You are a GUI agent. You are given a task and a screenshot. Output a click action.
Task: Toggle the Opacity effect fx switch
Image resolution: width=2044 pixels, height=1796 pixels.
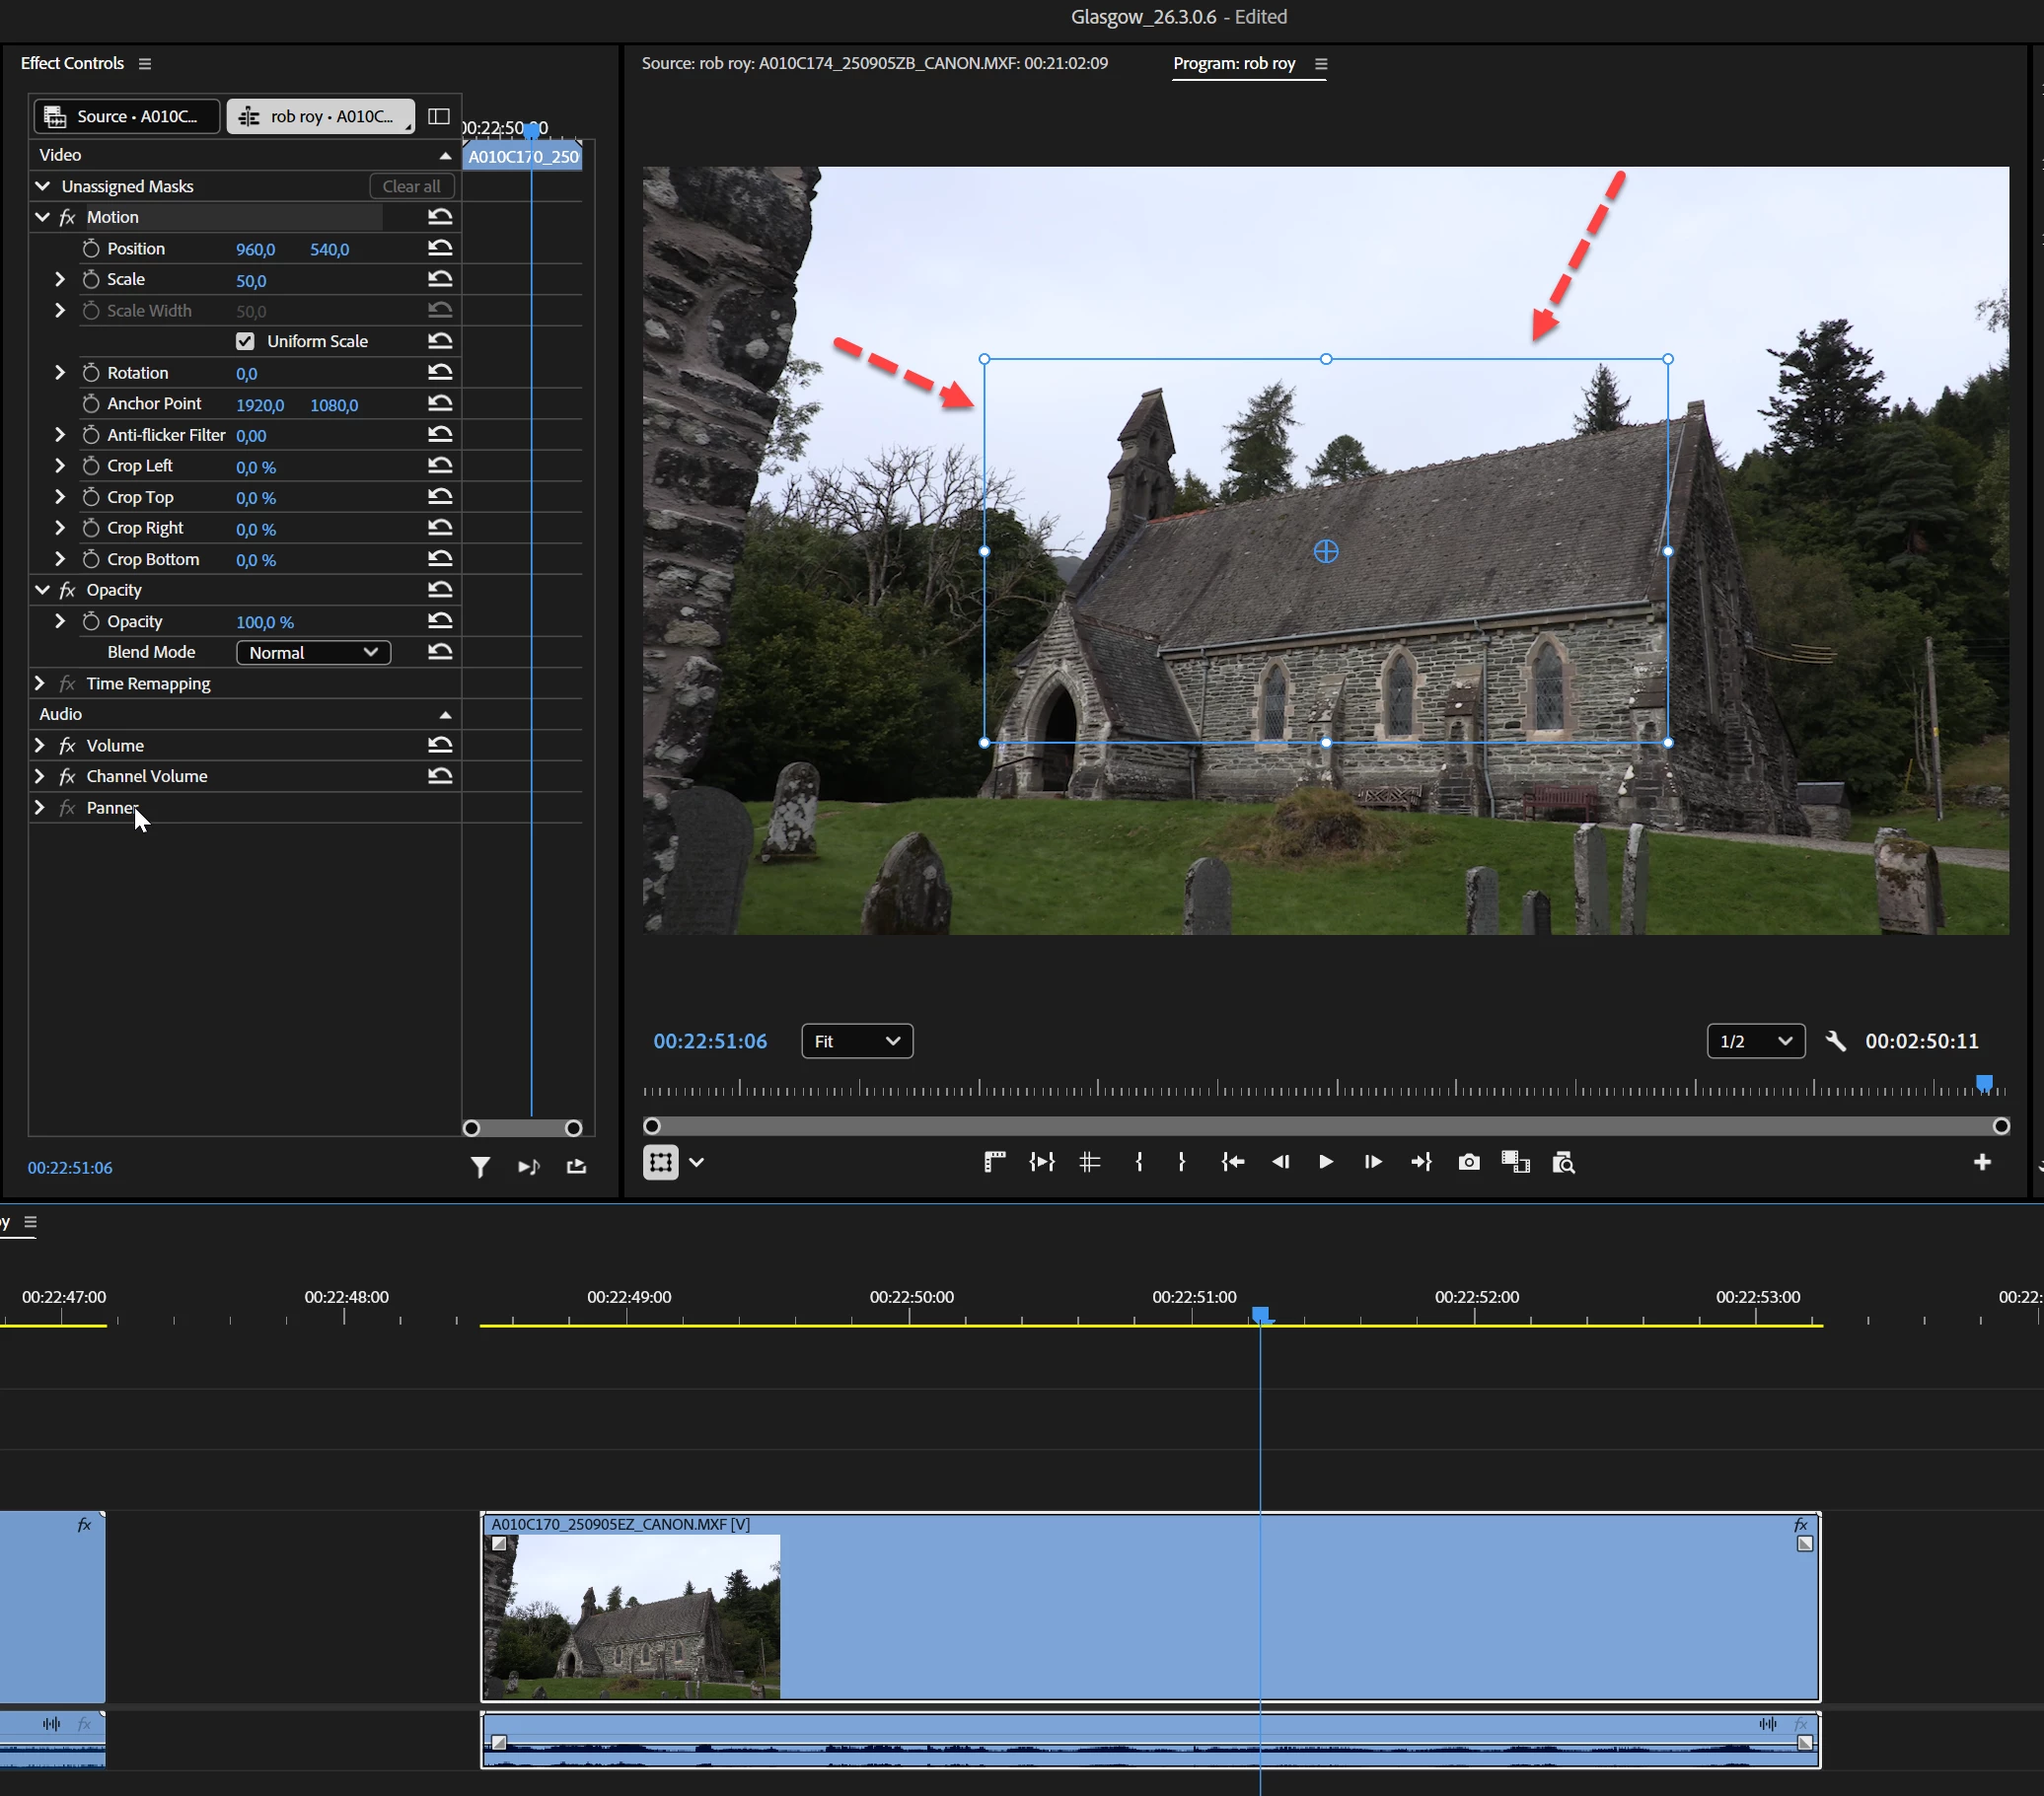point(67,590)
